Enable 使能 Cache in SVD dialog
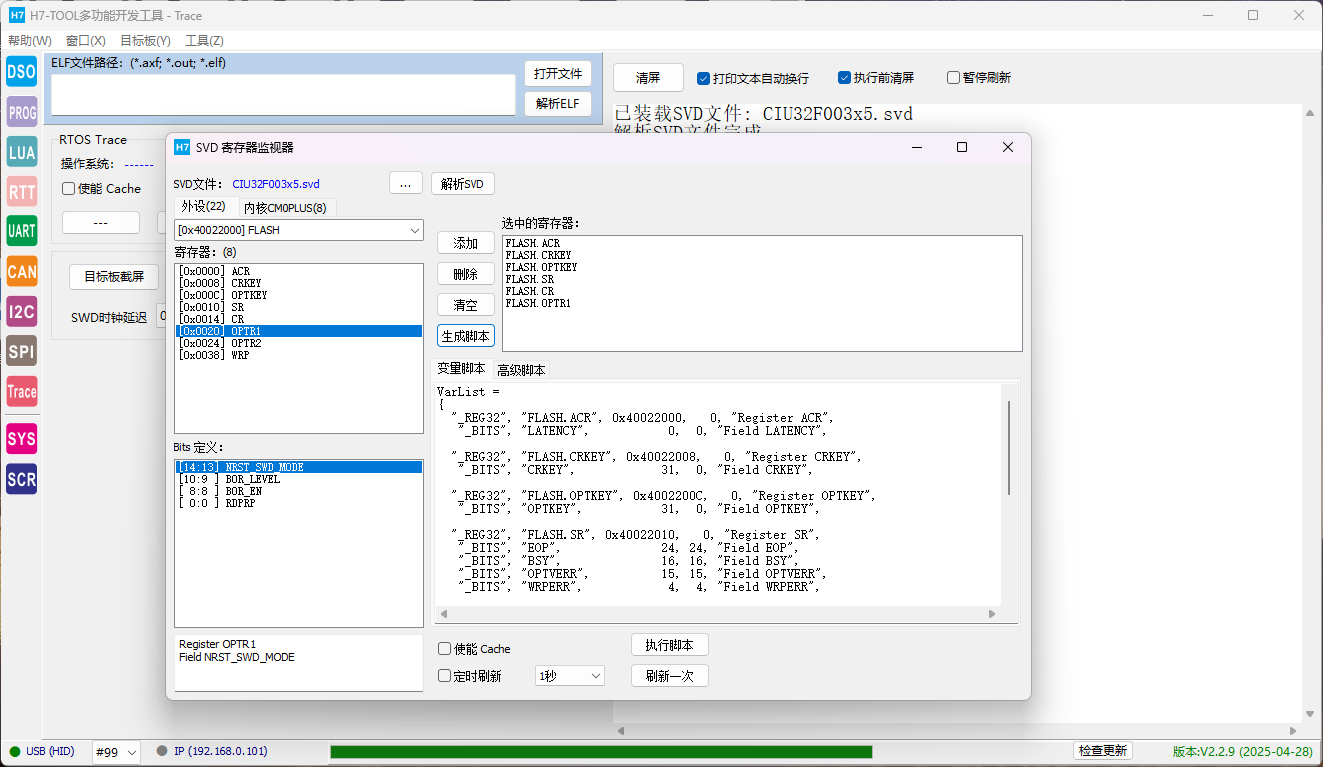Screen dimensions: 1323x767 pos(474,649)
